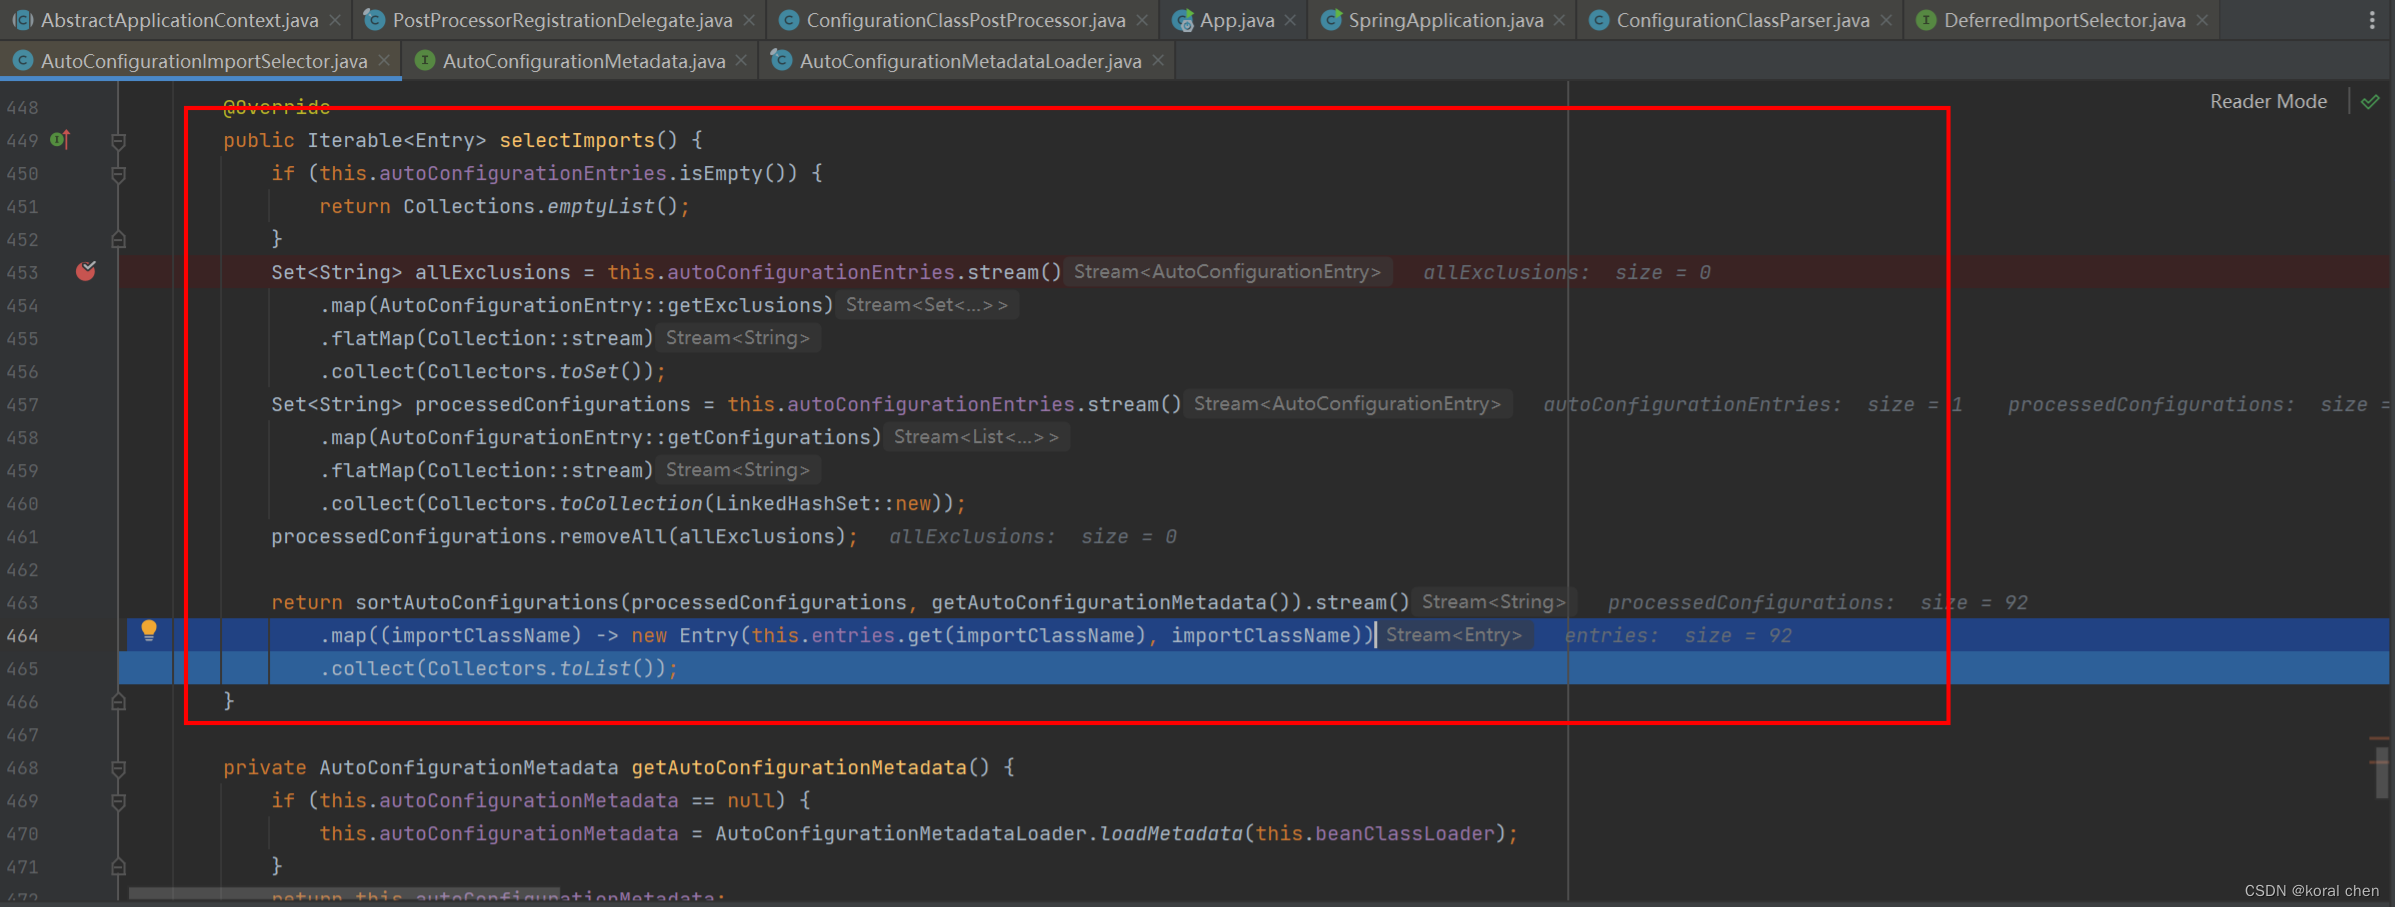Collapse selectImports method at line 449
Screen dimensions: 2395x907
click(118, 141)
